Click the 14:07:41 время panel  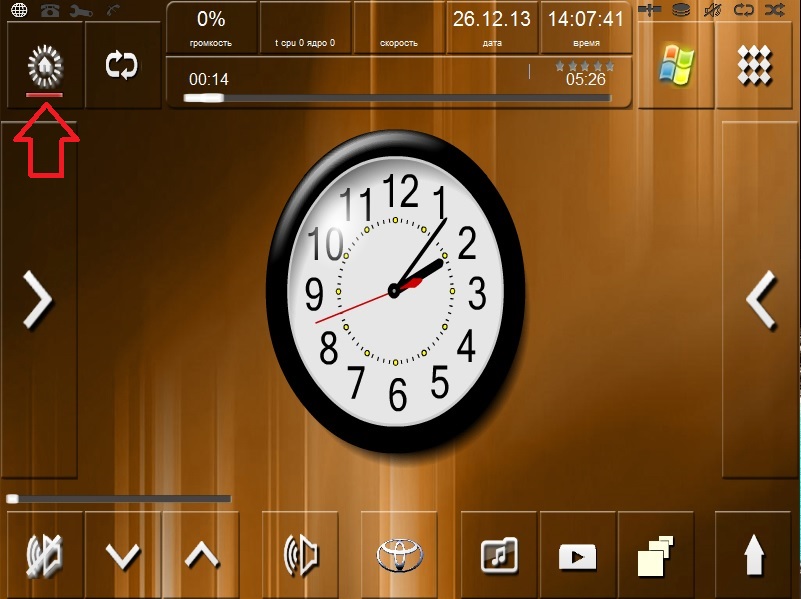[586, 28]
